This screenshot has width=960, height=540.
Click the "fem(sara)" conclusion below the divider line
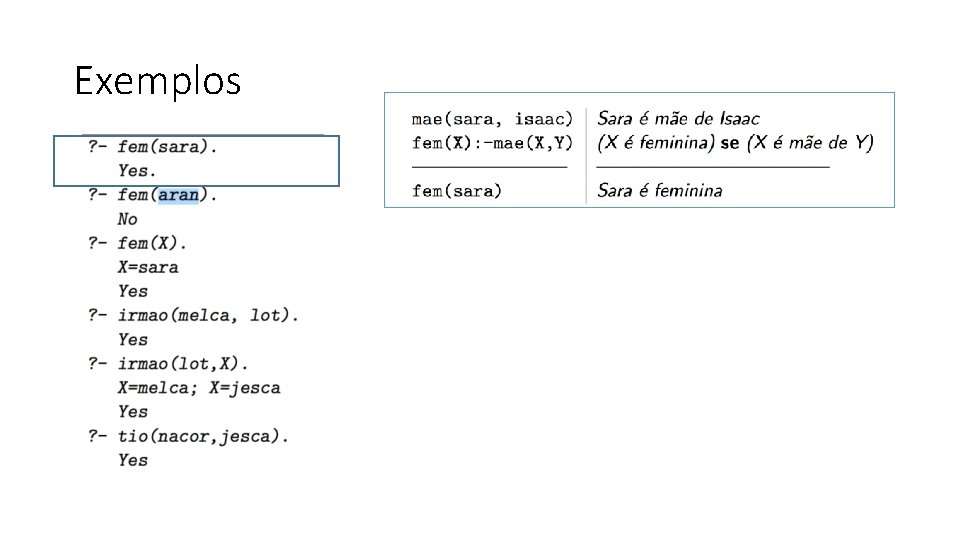tap(457, 190)
